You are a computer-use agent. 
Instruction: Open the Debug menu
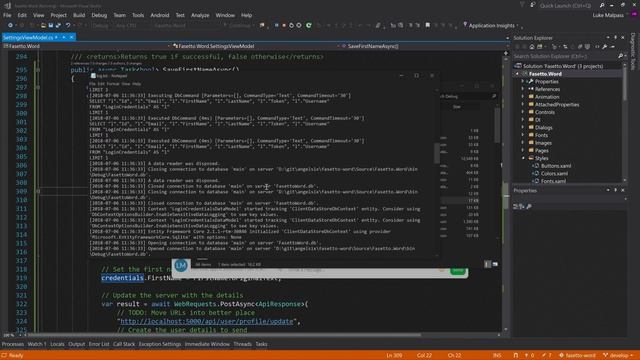point(99,15)
